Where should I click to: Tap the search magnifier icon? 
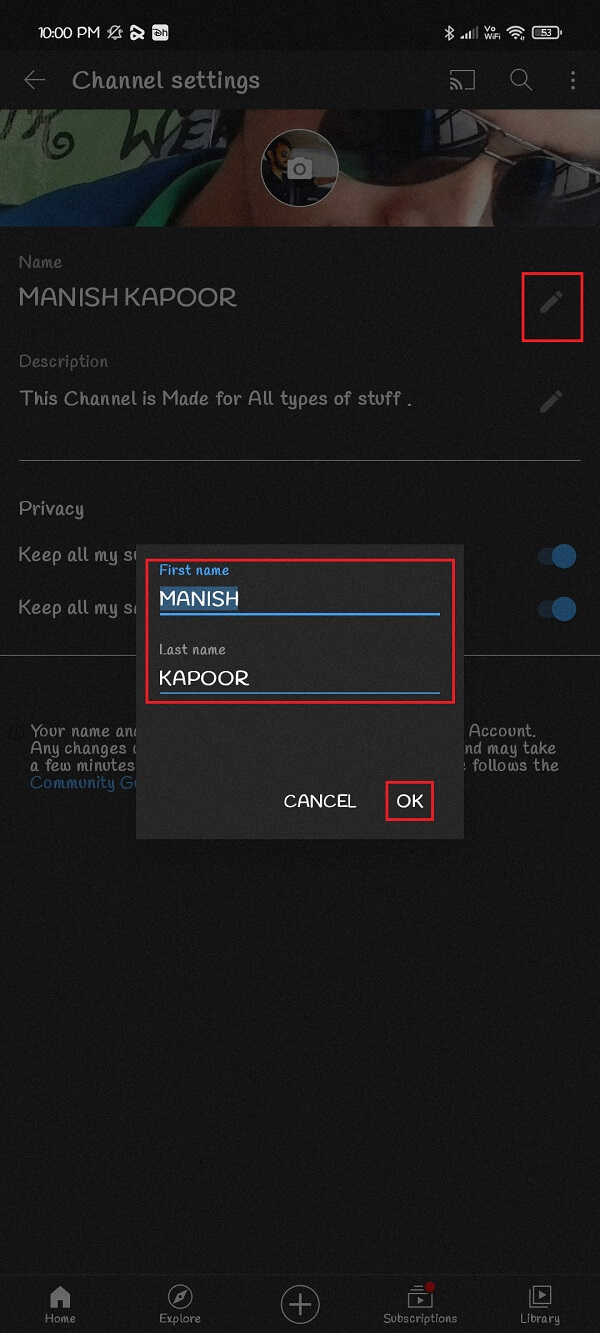pos(520,80)
